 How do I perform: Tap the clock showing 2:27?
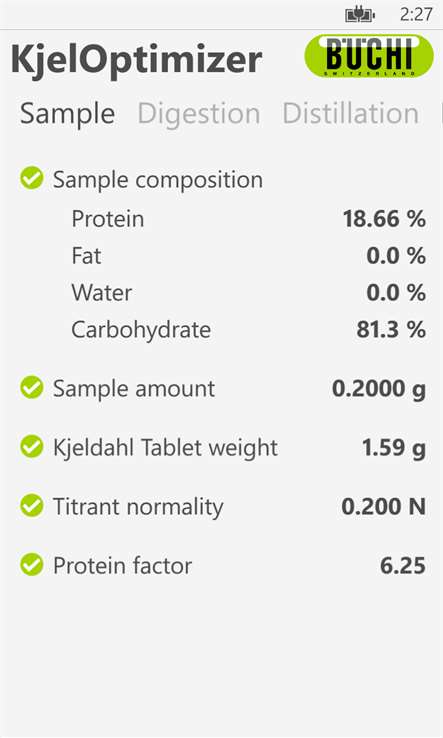point(416,15)
